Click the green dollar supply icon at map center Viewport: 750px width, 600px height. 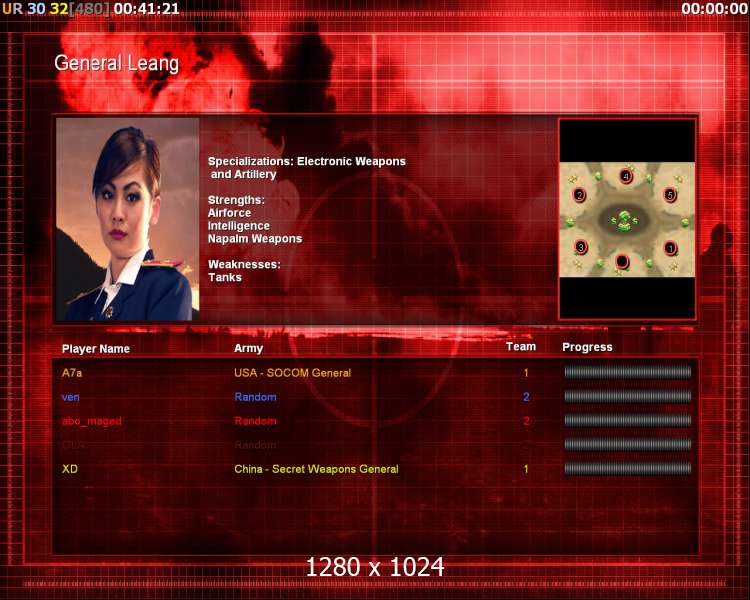coord(624,221)
